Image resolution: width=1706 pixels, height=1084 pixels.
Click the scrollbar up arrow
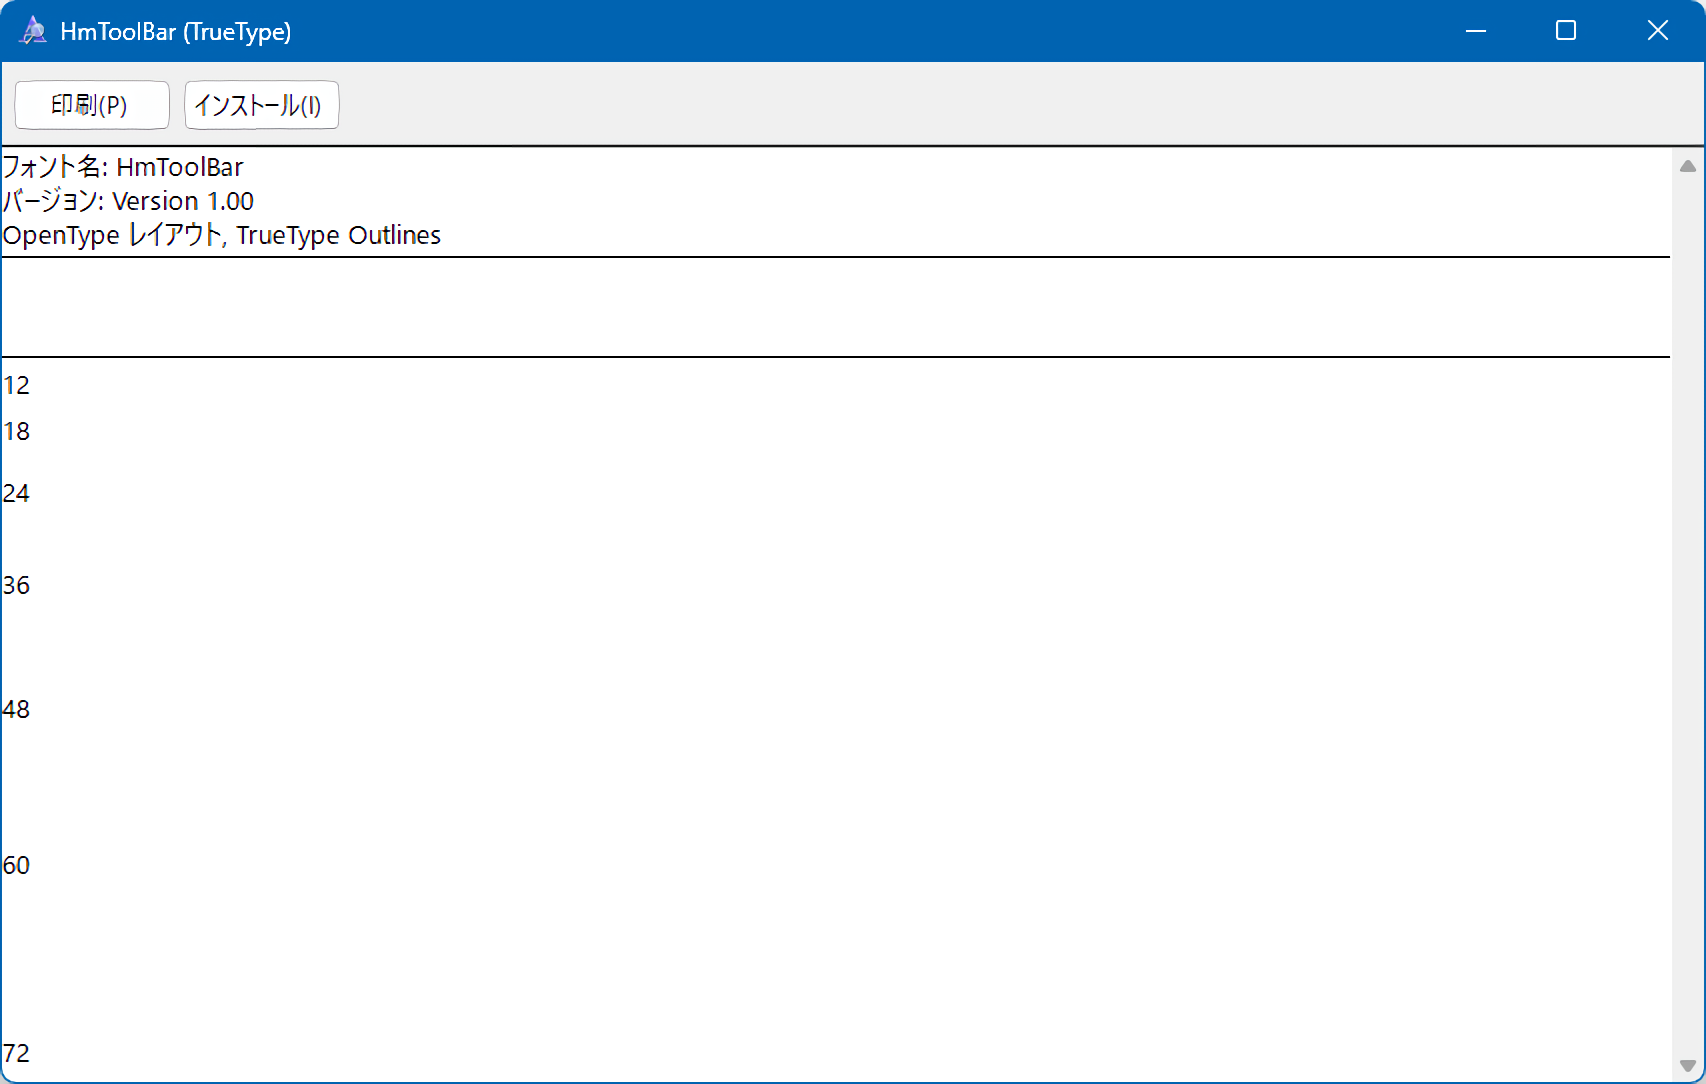(1688, 166)
